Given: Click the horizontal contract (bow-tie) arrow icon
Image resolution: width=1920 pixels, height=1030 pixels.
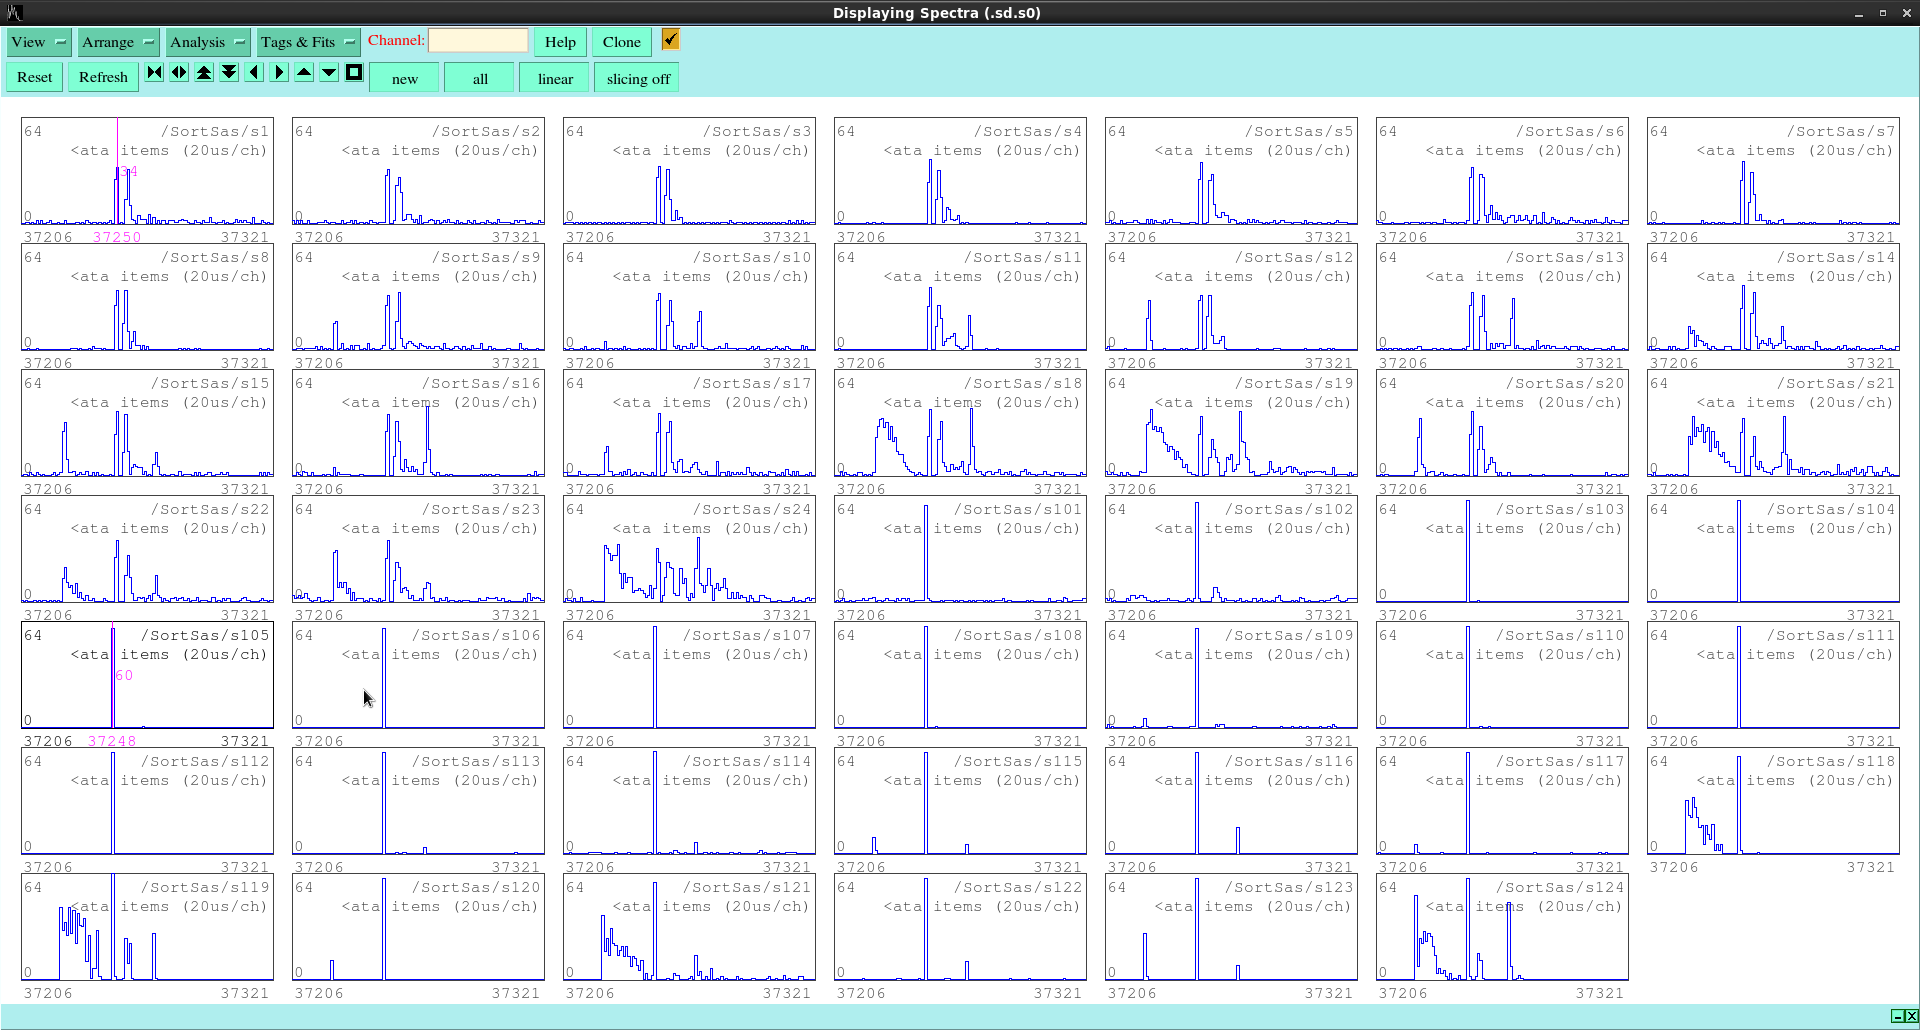Looking at the screenshot, I should [x=154, y=72].
